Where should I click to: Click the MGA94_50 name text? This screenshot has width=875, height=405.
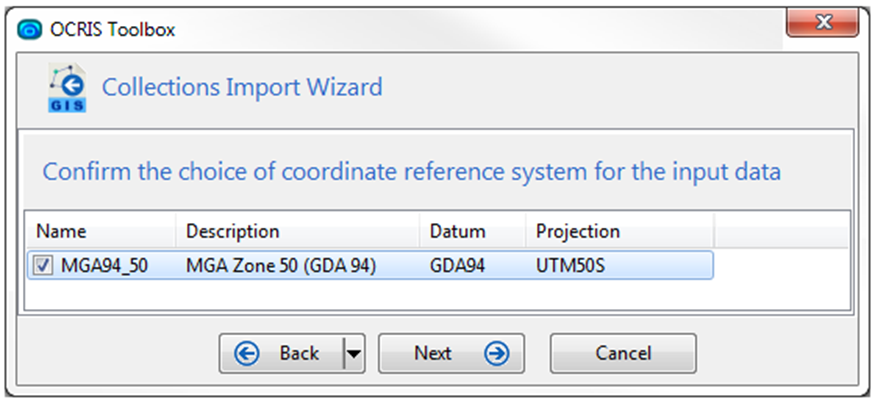104,266
